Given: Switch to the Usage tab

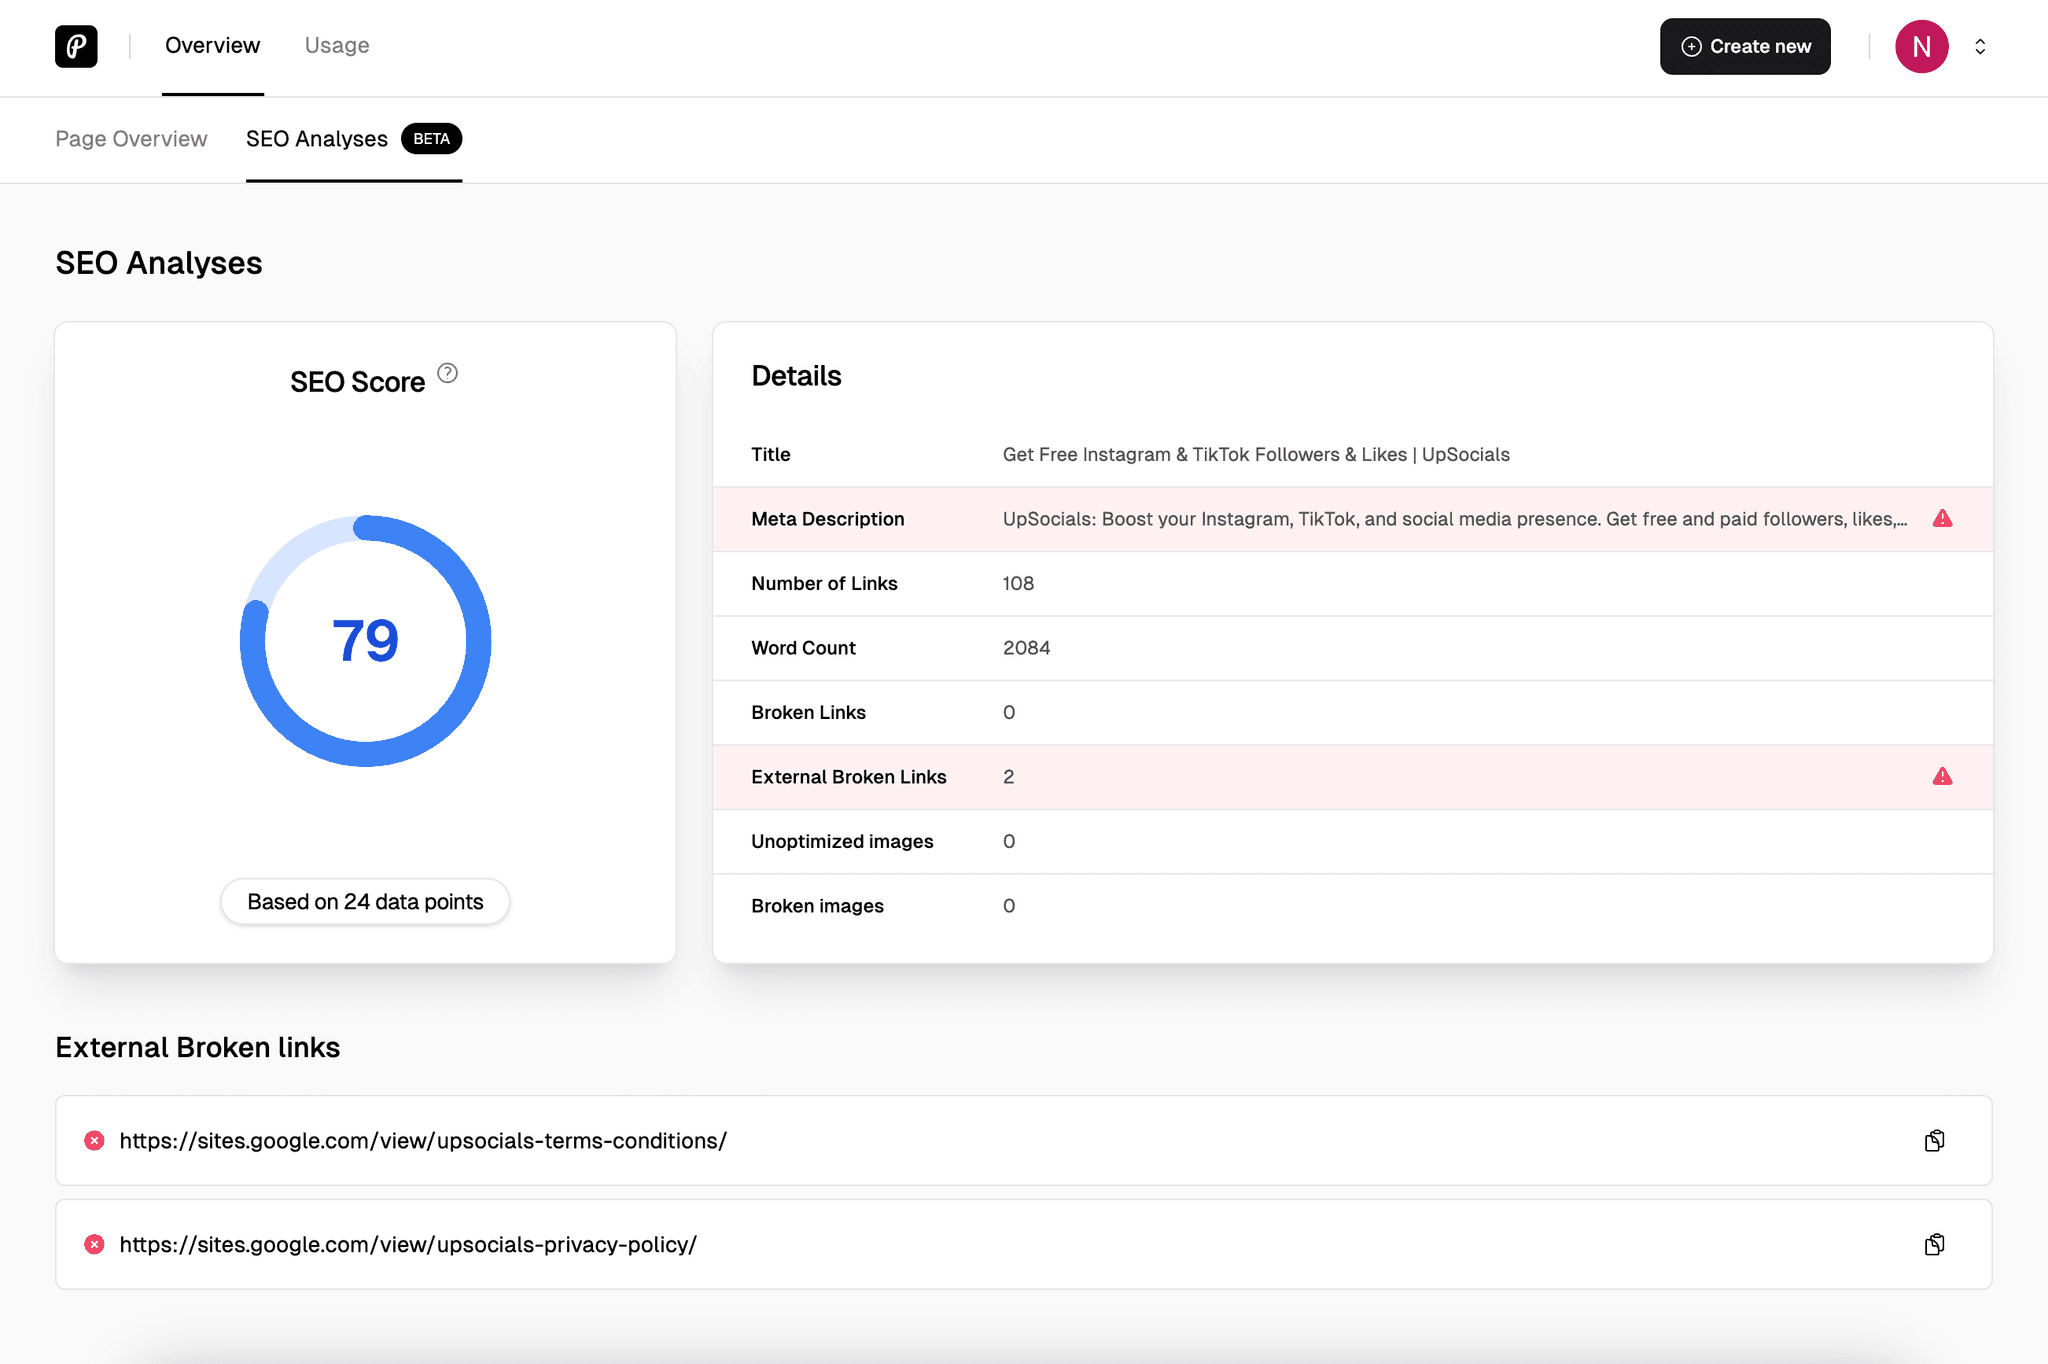Looking at the screenshot, I should 337,45.
